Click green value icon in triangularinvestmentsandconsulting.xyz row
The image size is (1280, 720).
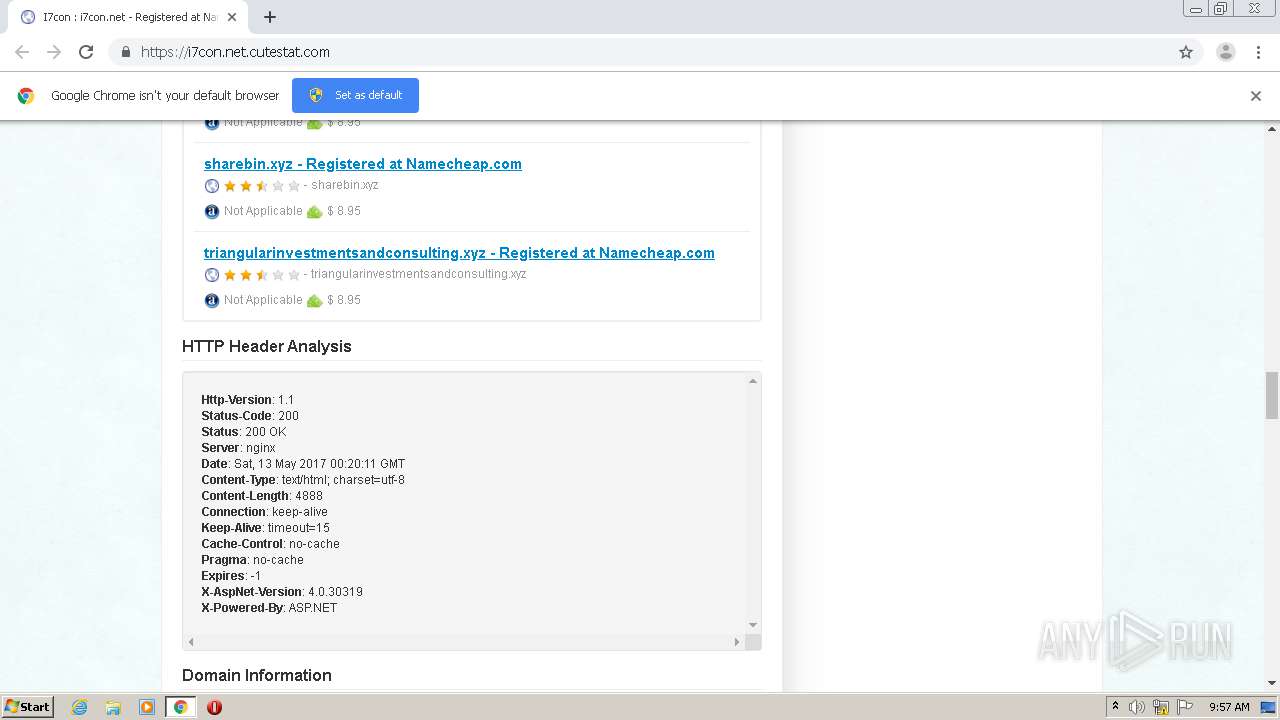(x=314, y=300)
